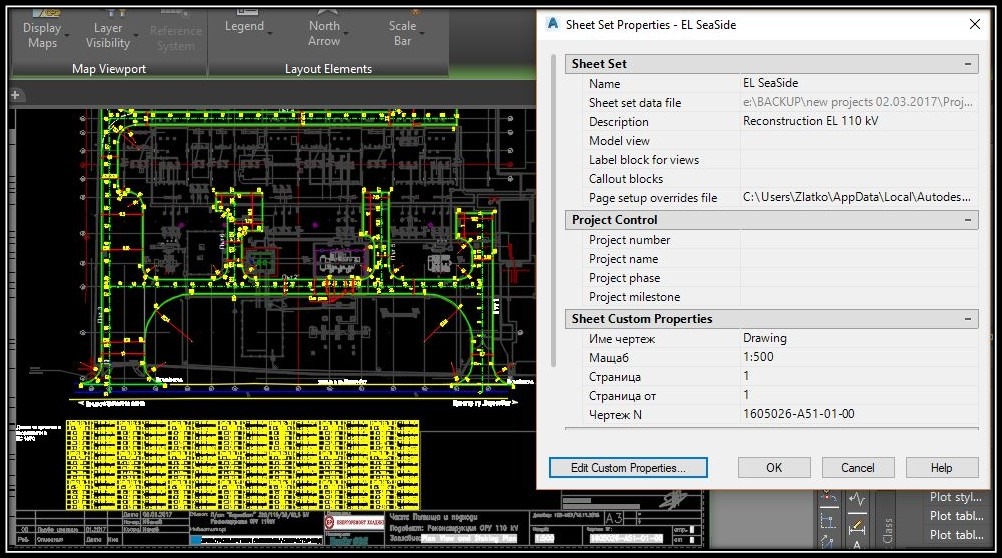Collapse the Project Control section
This screenshot has width=1002, height=558.
coord(967,220)
